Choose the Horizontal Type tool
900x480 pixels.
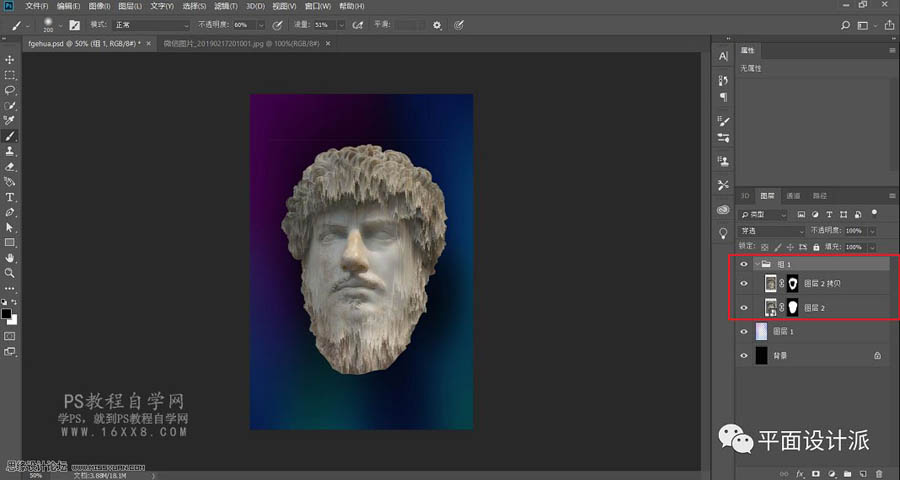coord(10,197)
